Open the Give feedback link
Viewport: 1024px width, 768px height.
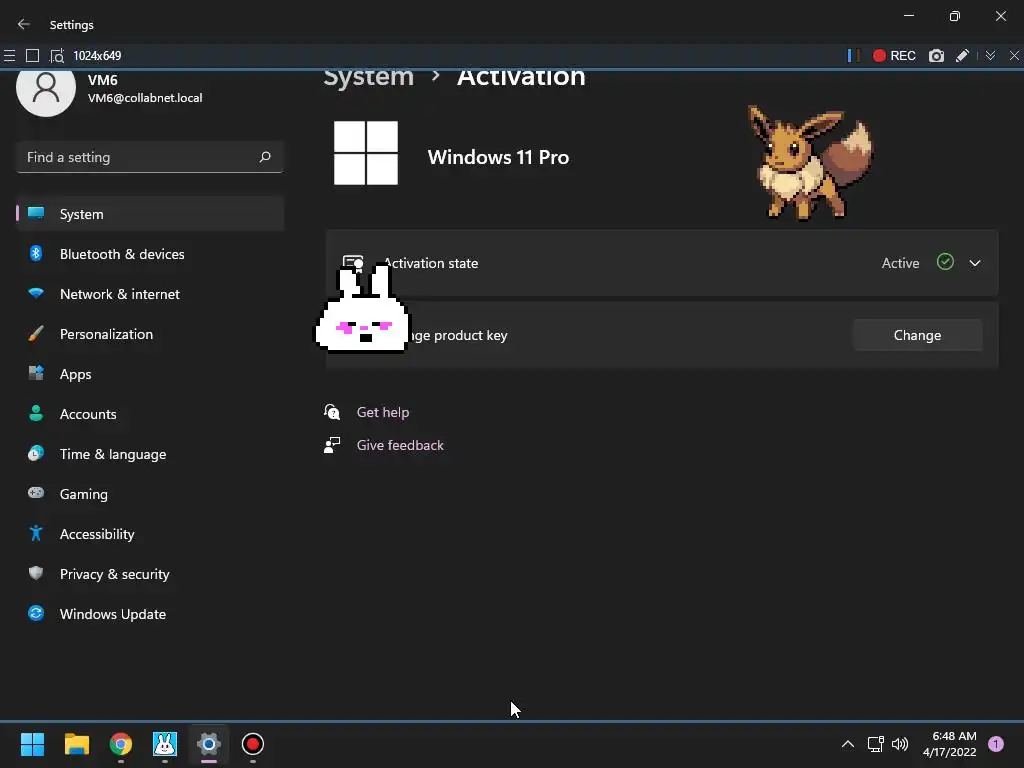[400, 445]
